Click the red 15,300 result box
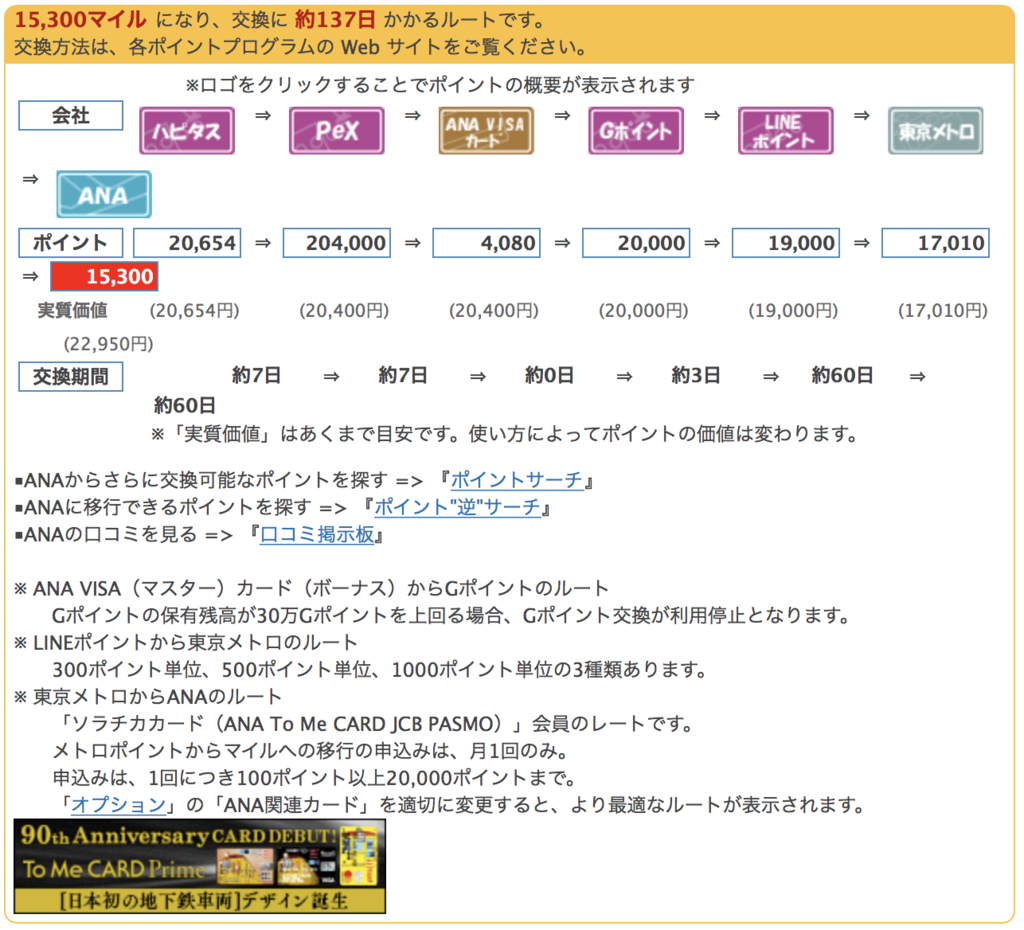This screenshot has width=1024, height=930. pyautogui.click(x=104, y=276)
